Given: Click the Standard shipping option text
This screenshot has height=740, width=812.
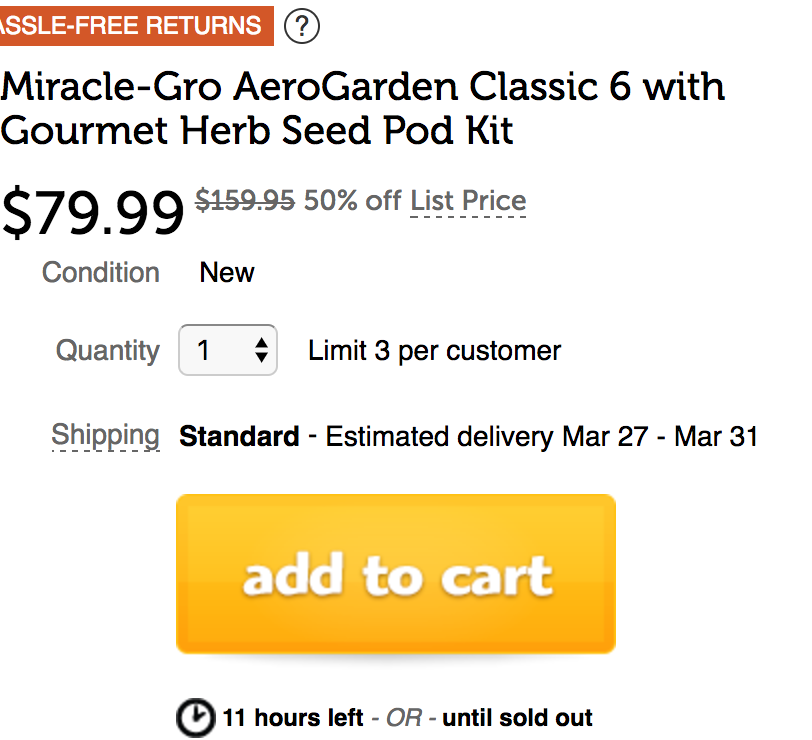Looking at the screenshot, I should [x=239, y=437].
